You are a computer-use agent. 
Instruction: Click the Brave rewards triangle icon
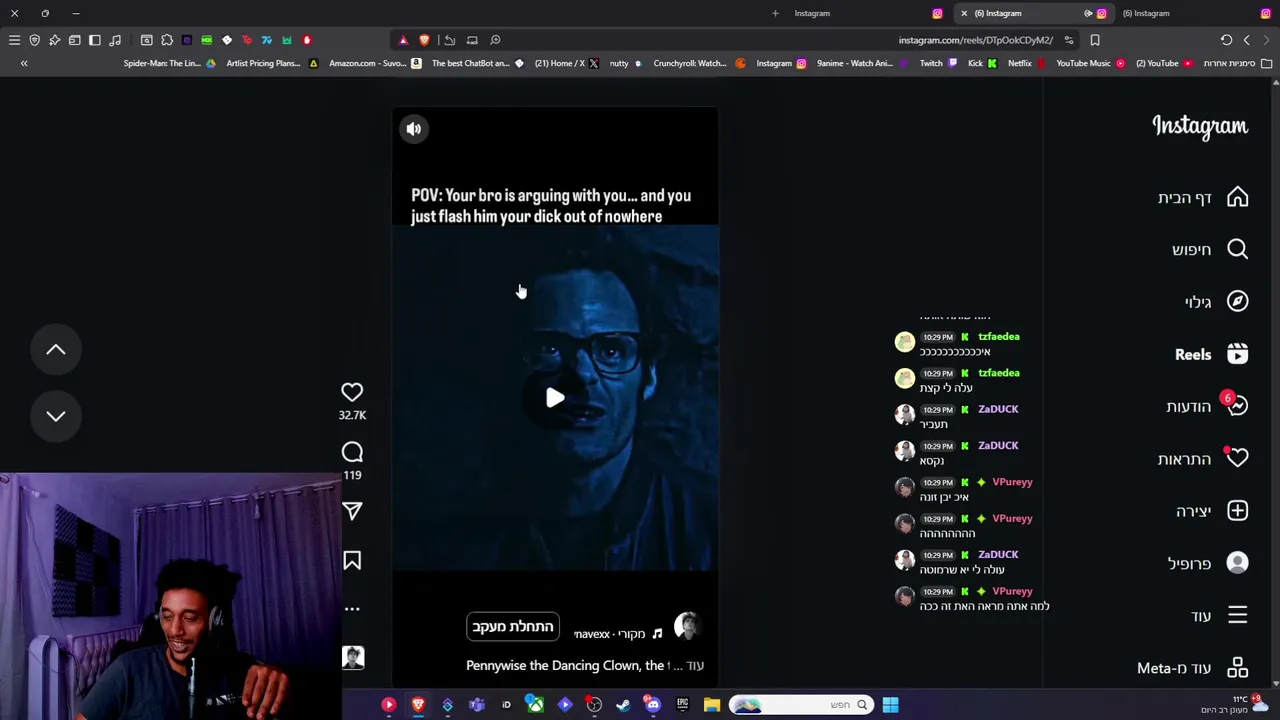tap(403, 40)
